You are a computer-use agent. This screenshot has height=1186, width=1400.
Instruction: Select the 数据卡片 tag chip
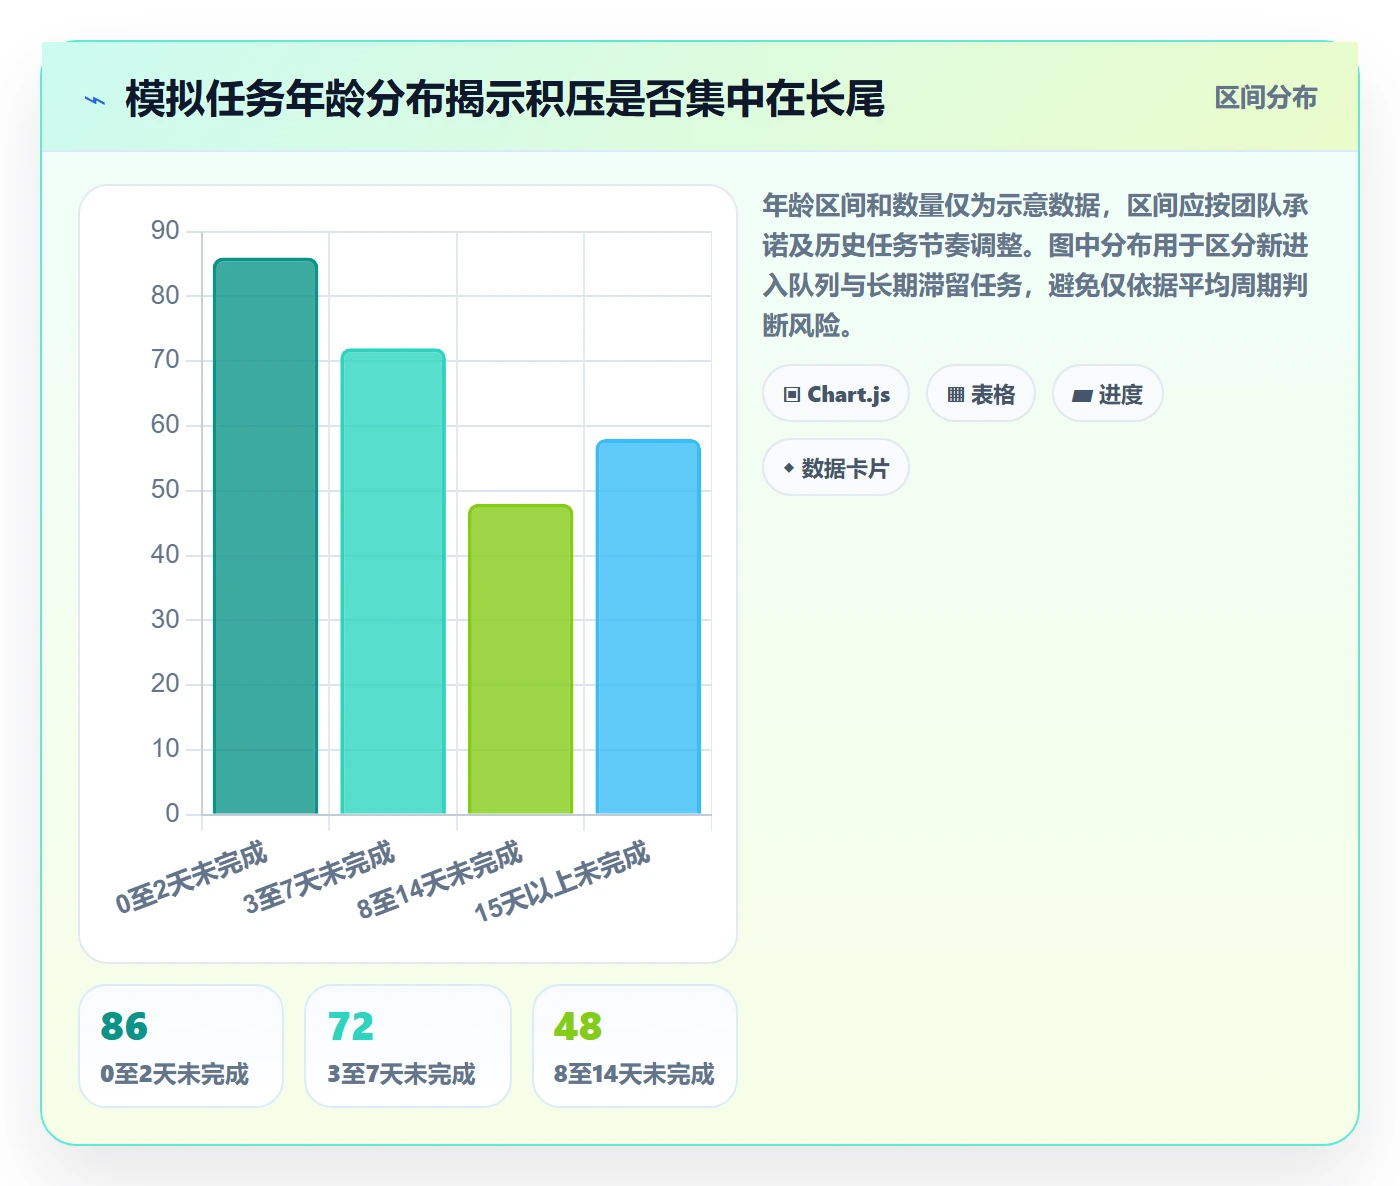click(836, 468)
